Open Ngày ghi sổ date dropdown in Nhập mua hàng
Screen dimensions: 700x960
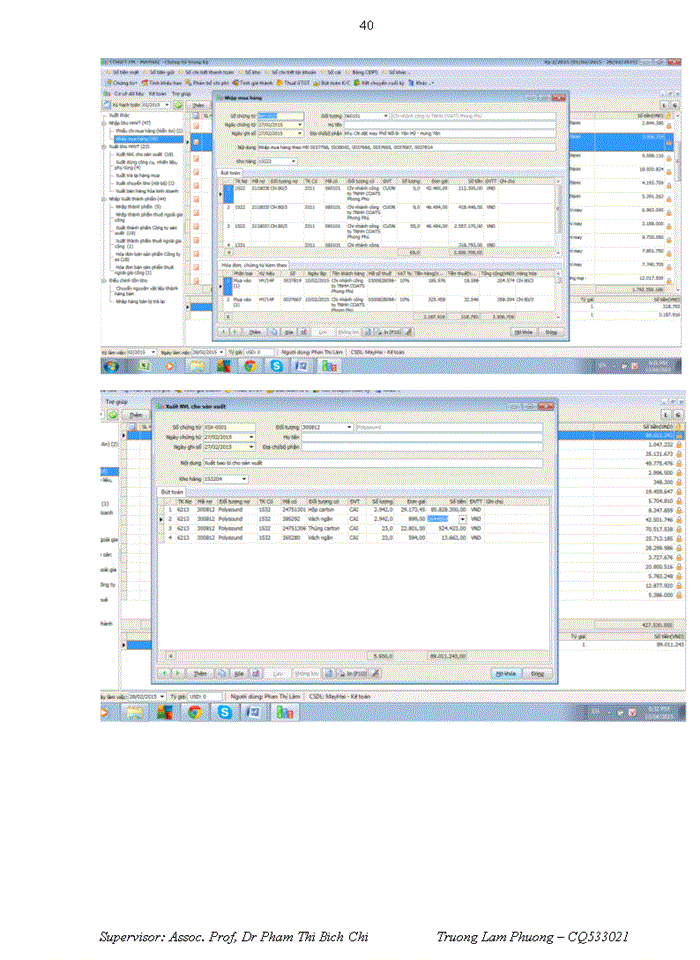(x=300, y=133)
